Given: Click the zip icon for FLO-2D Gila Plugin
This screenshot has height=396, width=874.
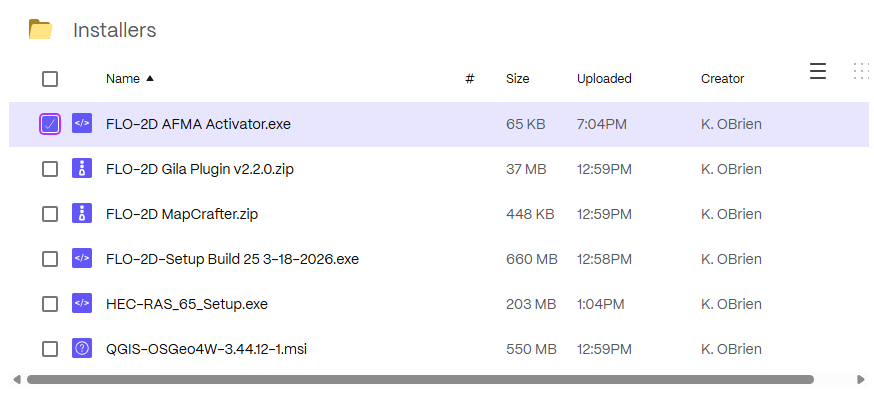Looking at the screenshot, I should pyautogui.click(x=82, y=168).
